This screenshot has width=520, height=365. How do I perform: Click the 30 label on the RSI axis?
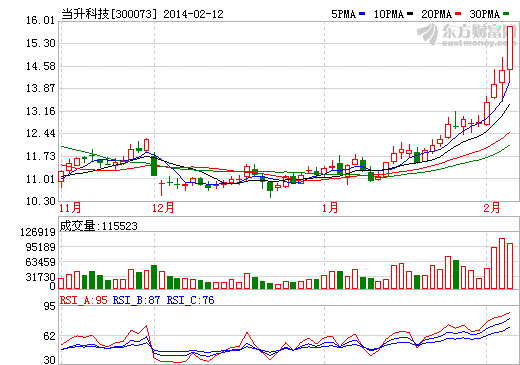(x=49, y=360)
